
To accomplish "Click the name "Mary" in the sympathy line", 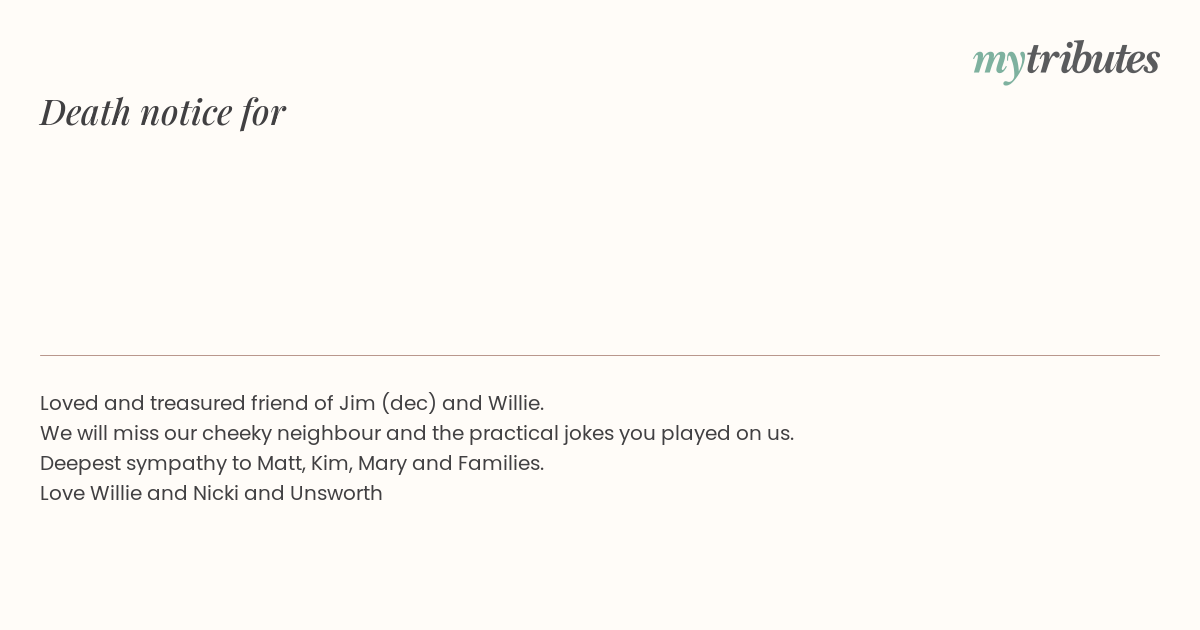I will pyautogui.click(x=381, y=463).
